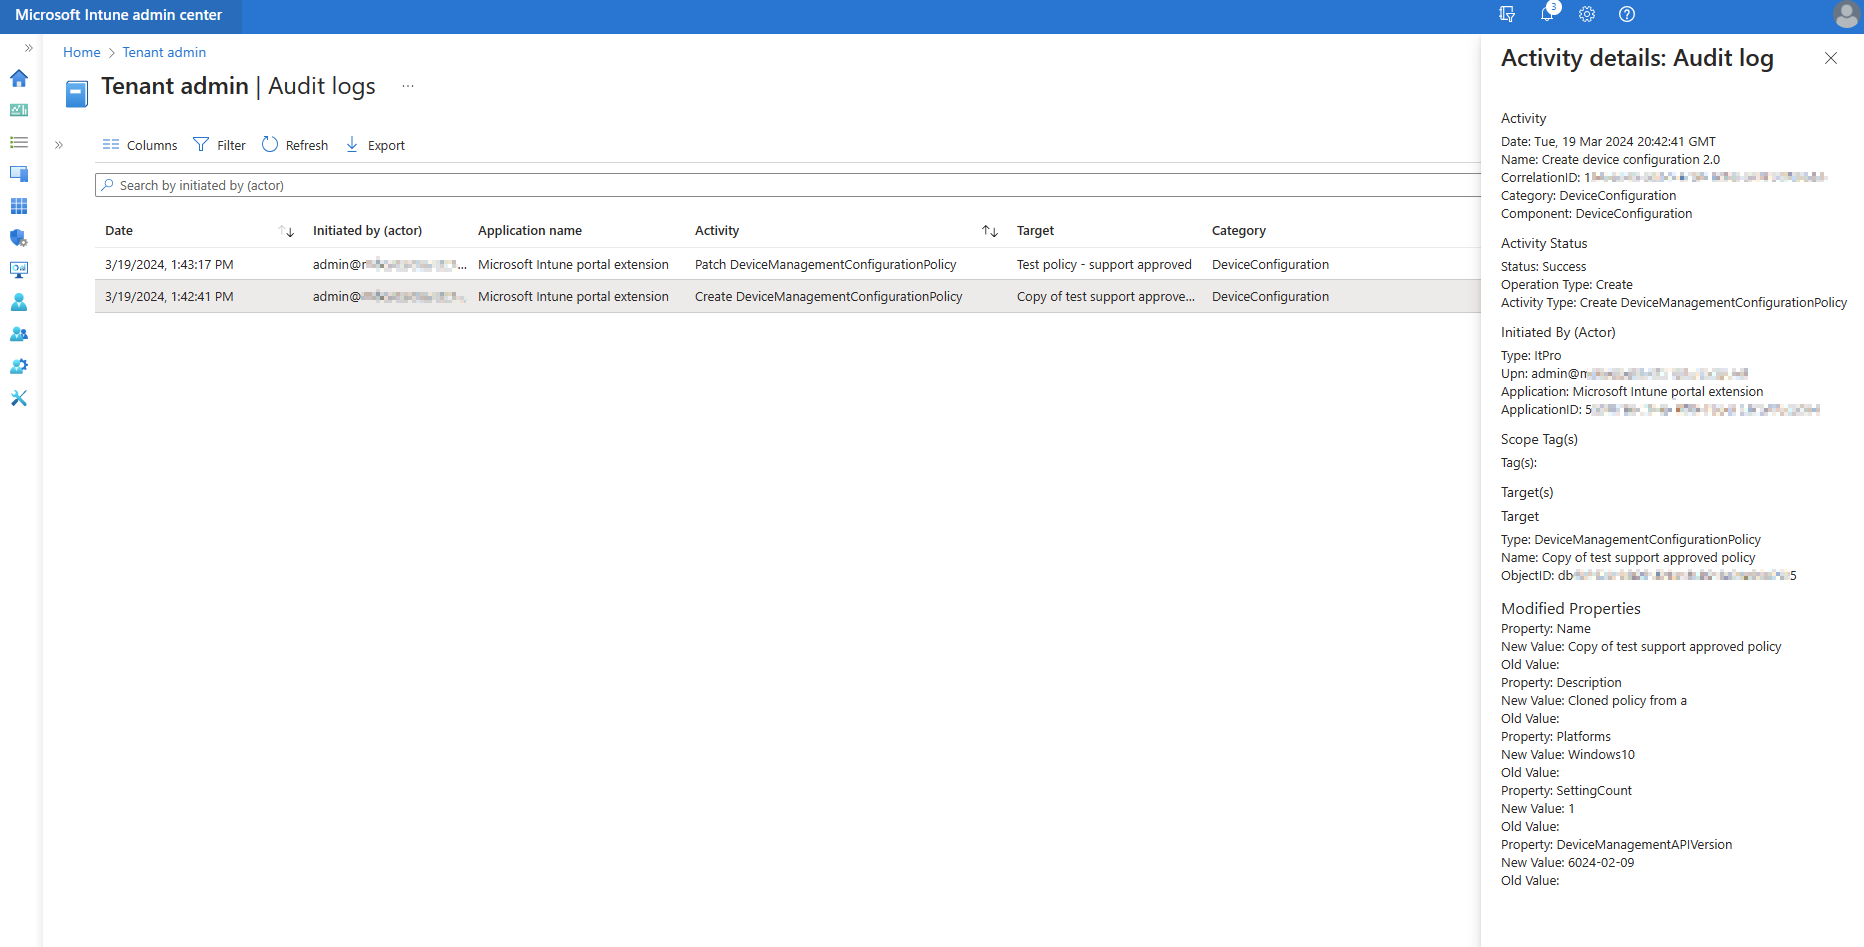This screenshot has width=1864, height=947.
Task: Click the Name: Create device configuration 2.0 text
Action: coord(1610,160)
